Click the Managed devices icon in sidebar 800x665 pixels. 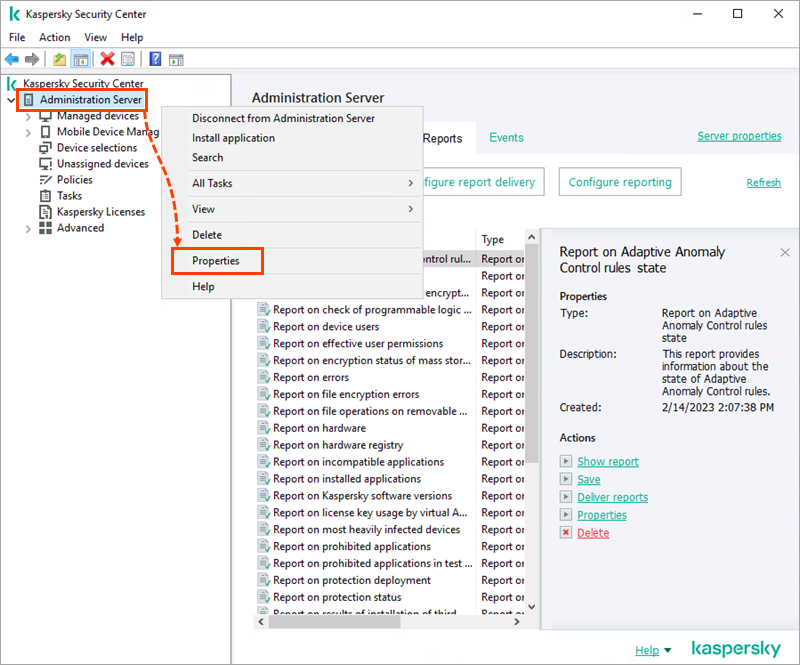44,115
